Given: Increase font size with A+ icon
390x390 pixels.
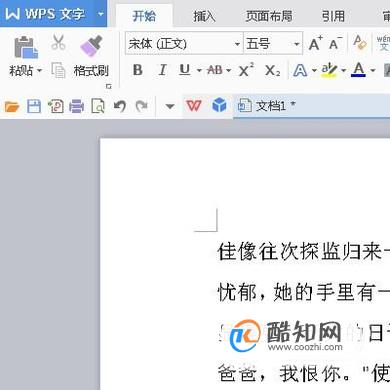Looking at the screenshot, I should (315, 43).
